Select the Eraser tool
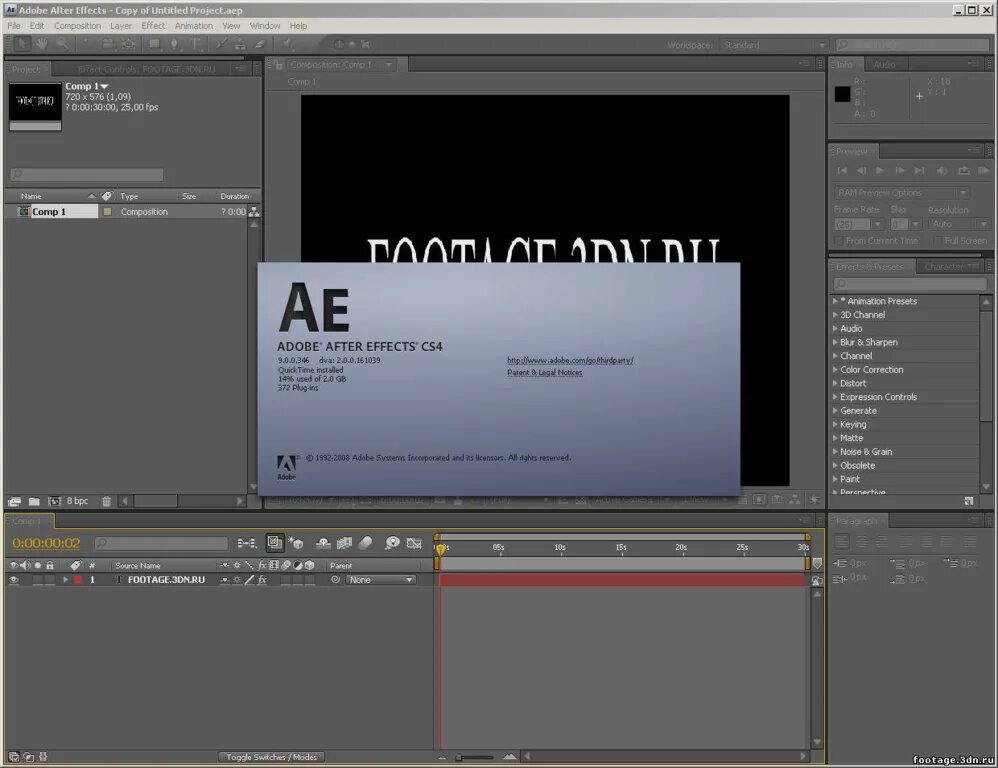Screen dimensions: 998x768 [260, 44]
